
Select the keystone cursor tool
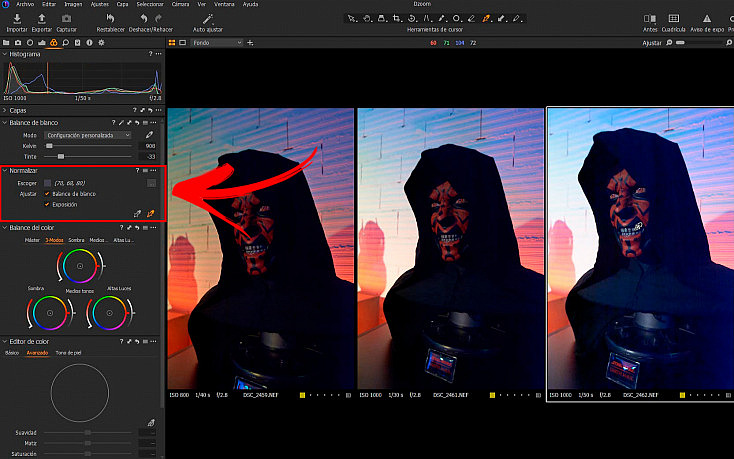tap(427, 19)
